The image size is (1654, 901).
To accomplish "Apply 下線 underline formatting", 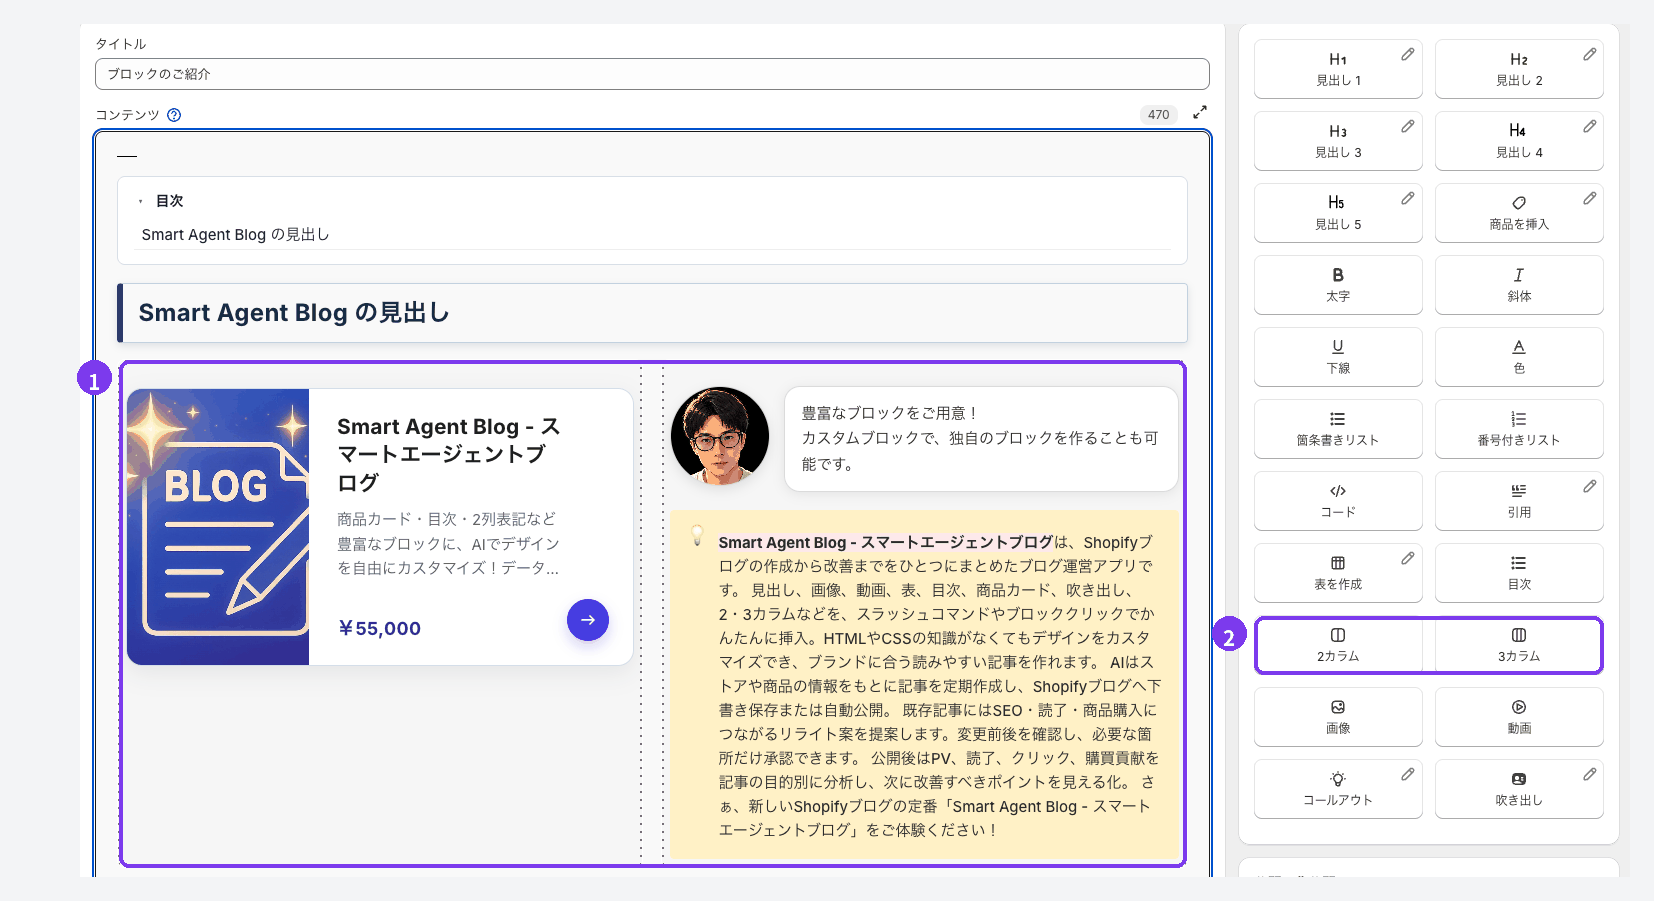I will pos(1338,357).
